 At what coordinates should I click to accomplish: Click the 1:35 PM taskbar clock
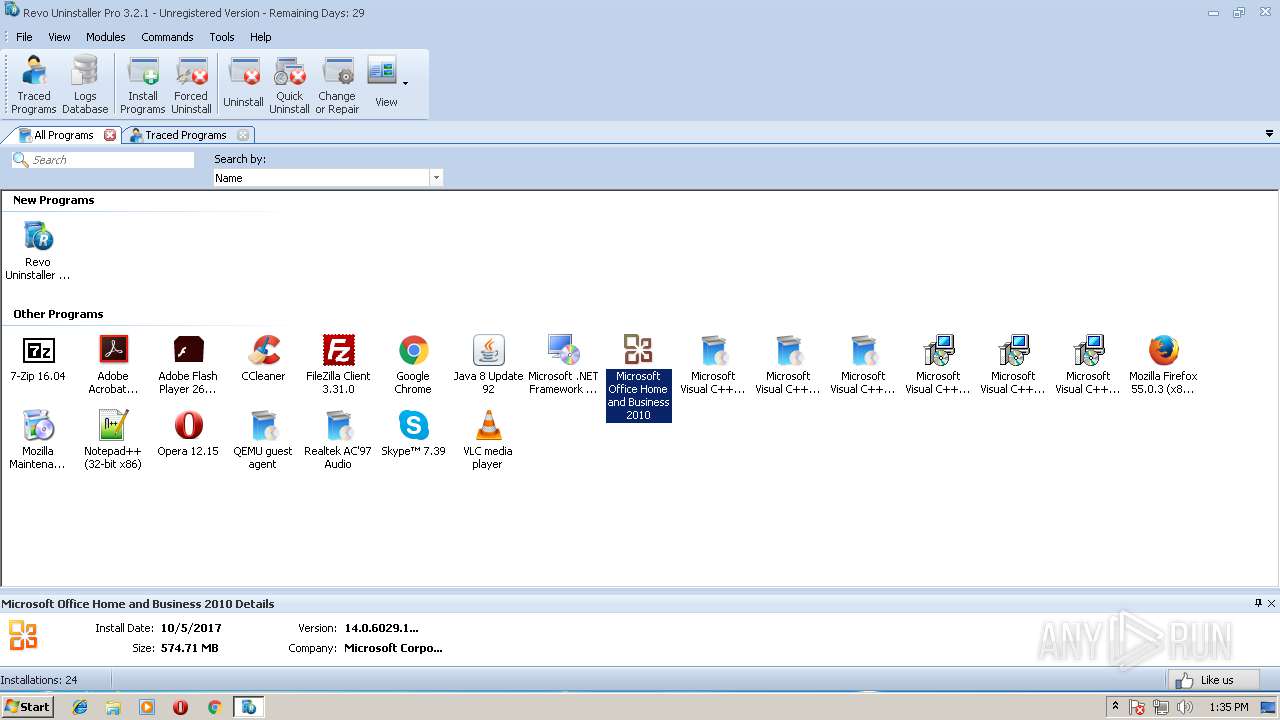pyautogui.click(x=1228, y=707)
